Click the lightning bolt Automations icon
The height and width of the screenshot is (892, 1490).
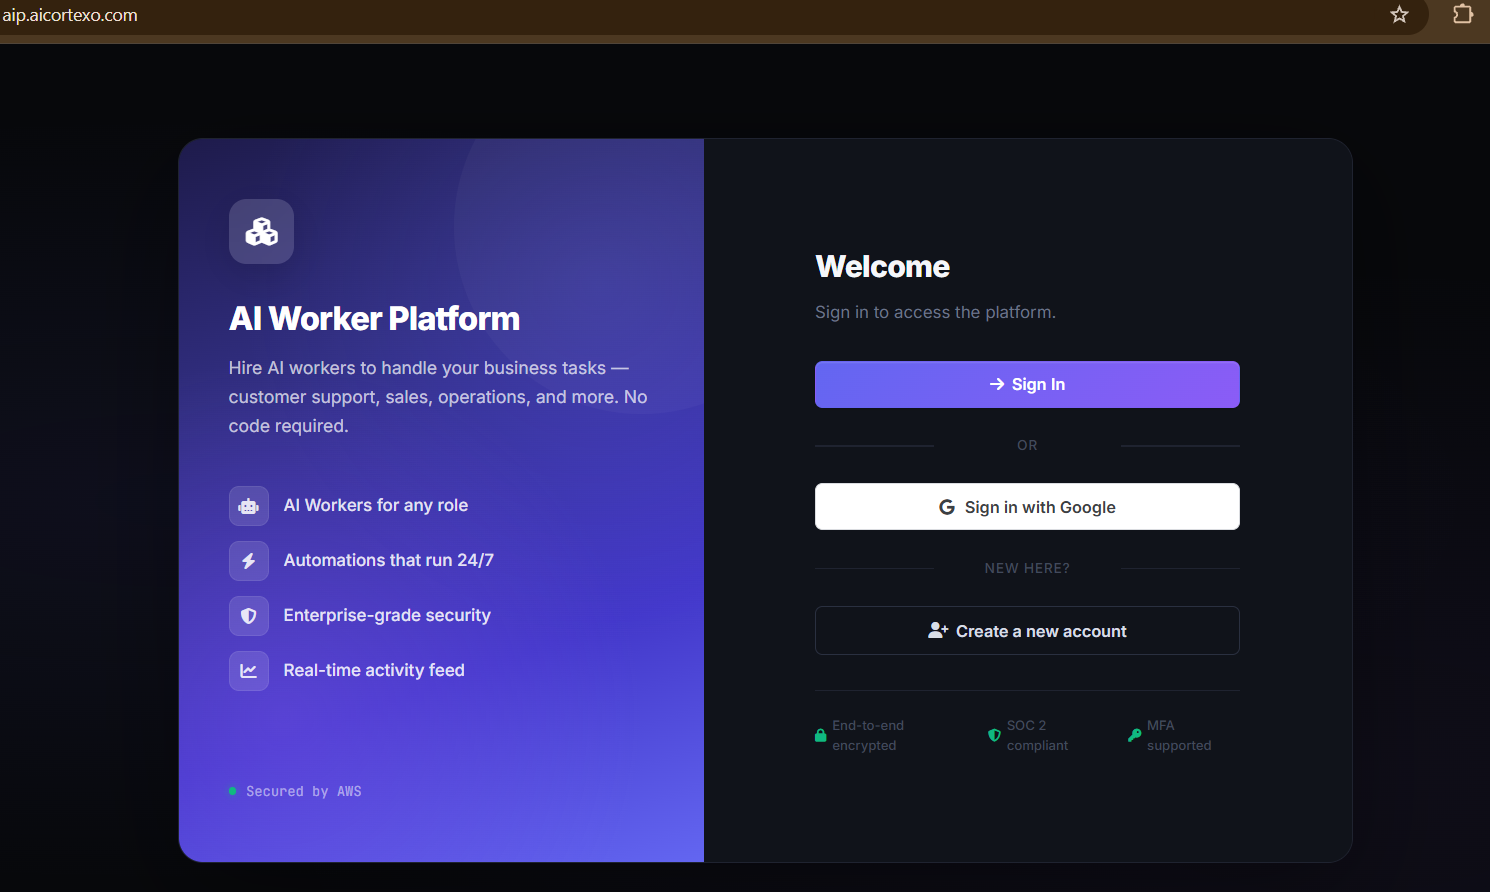coord(248,561)
